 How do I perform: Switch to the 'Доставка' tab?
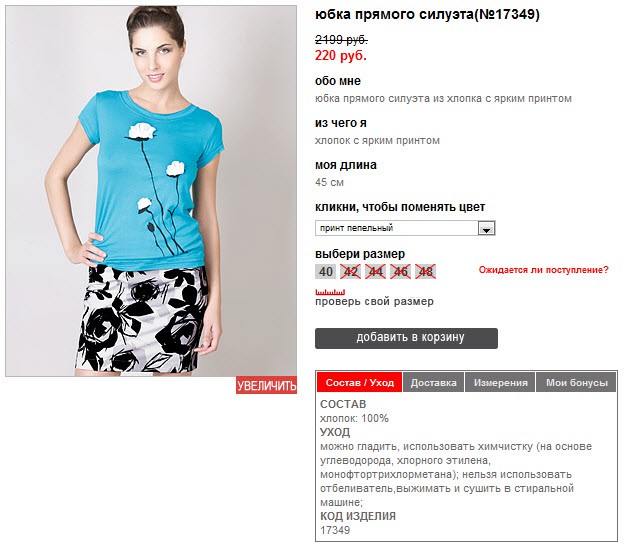click(x=433, y=382)
